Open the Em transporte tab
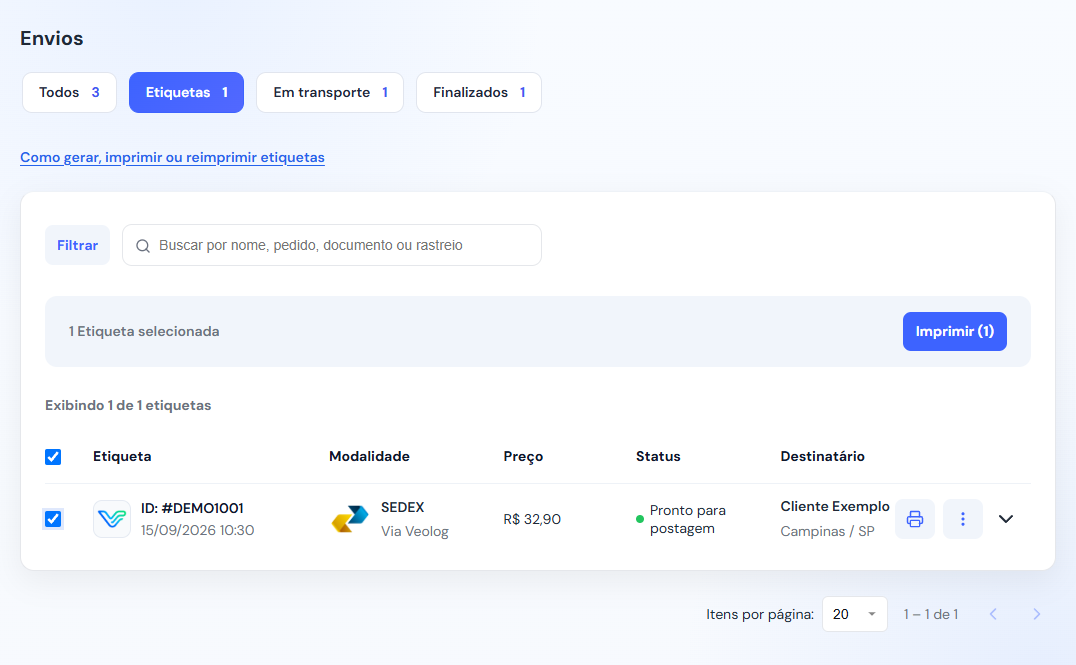This screenshot has width=1076, height=665. pos(330,93)
